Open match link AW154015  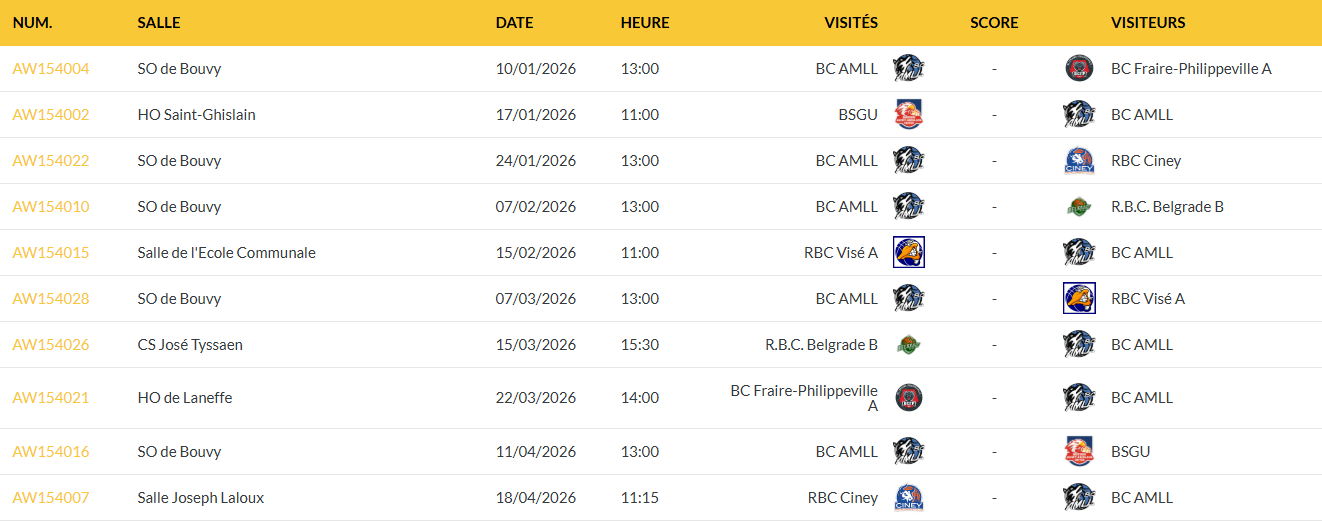tap(51, 253)
